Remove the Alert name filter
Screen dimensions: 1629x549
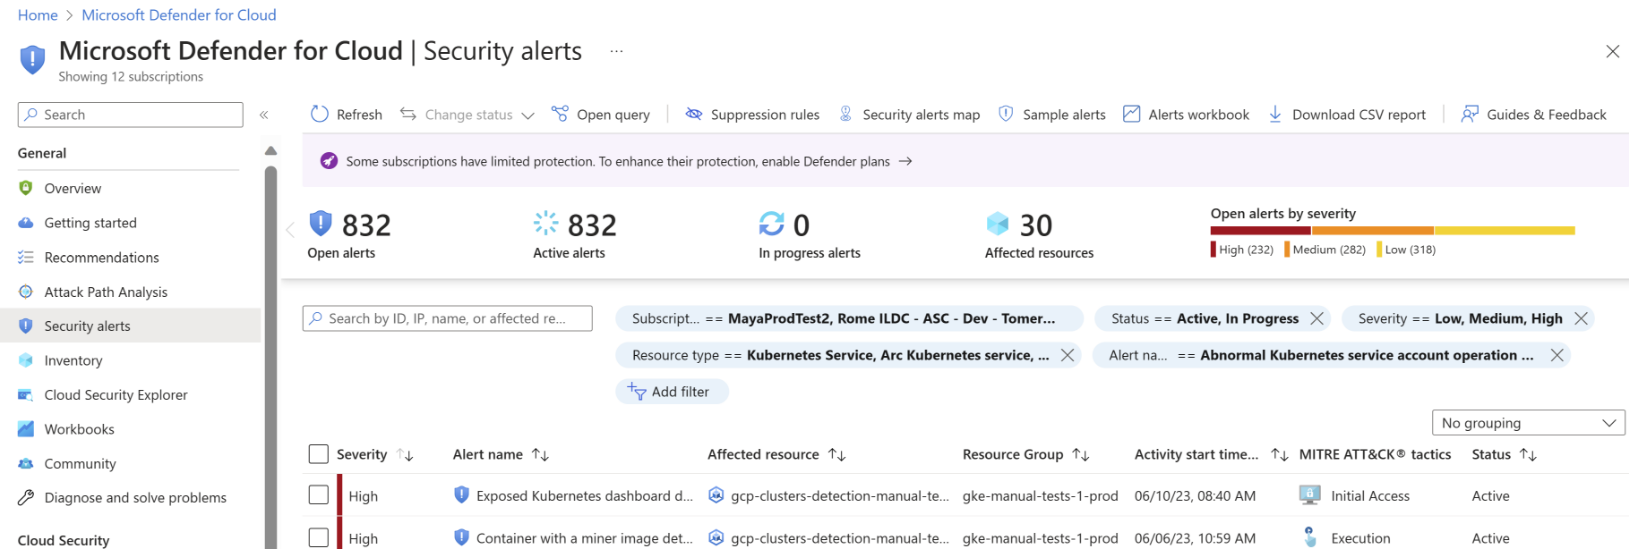click(1557, 355)
